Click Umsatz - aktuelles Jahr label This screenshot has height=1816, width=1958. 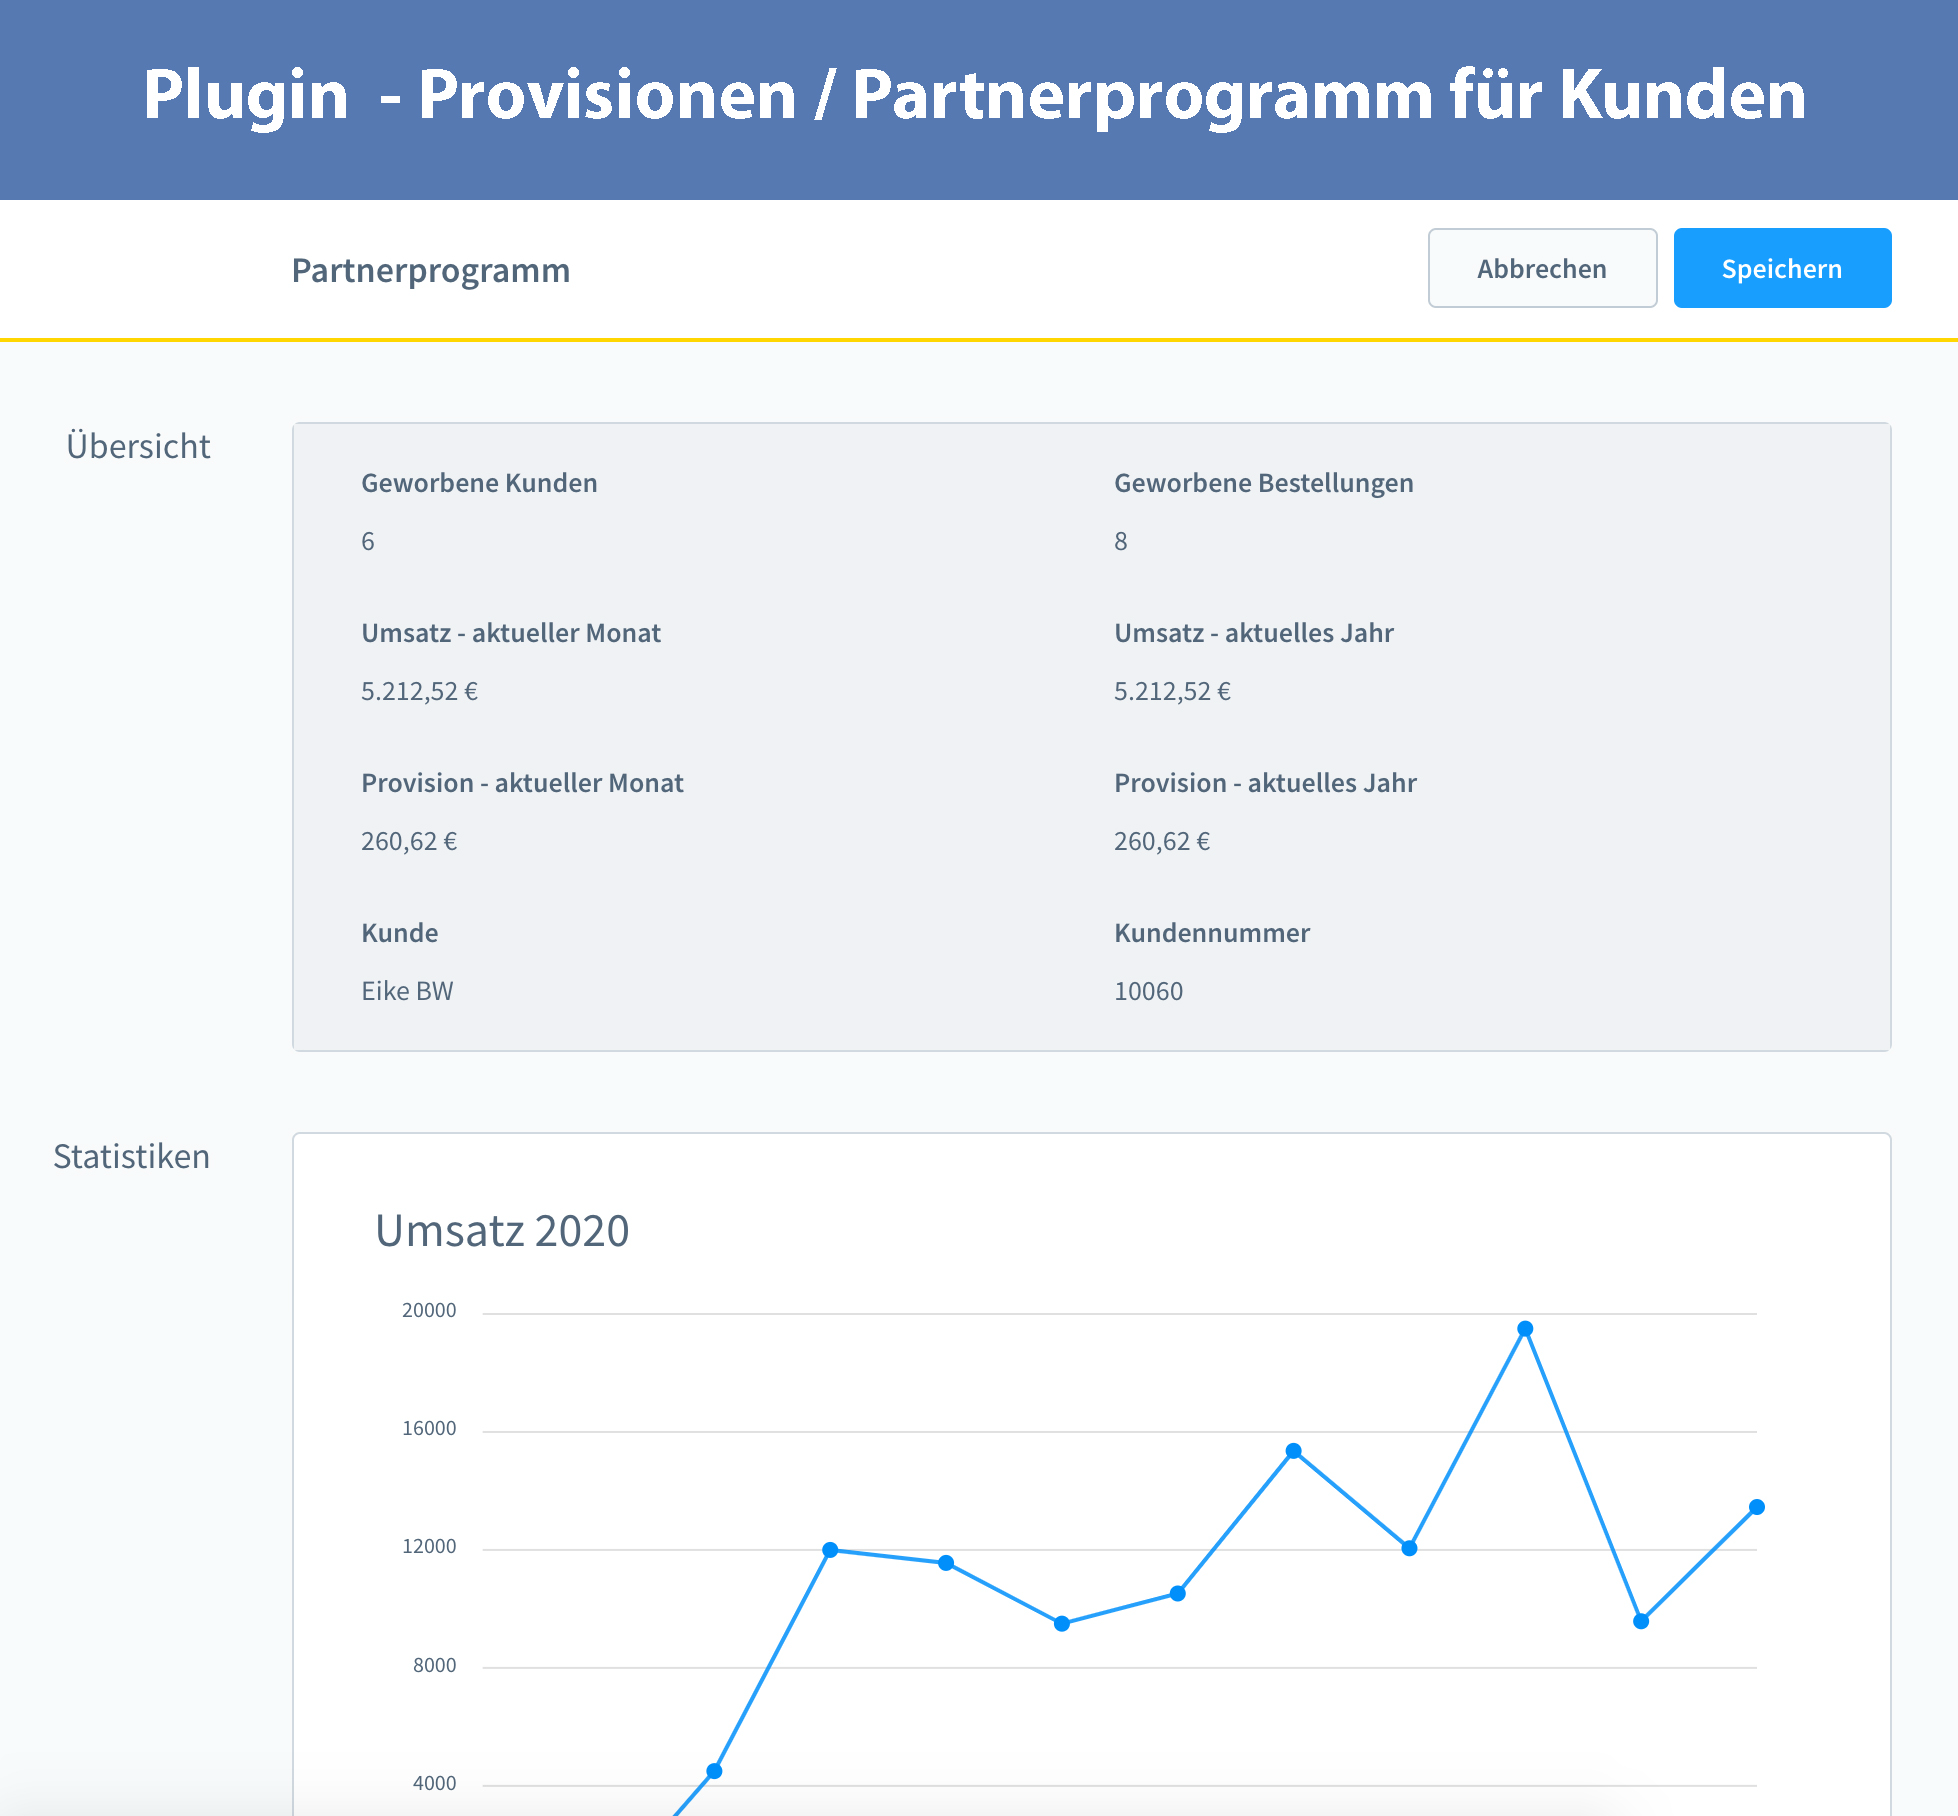tap(1254, 633)
